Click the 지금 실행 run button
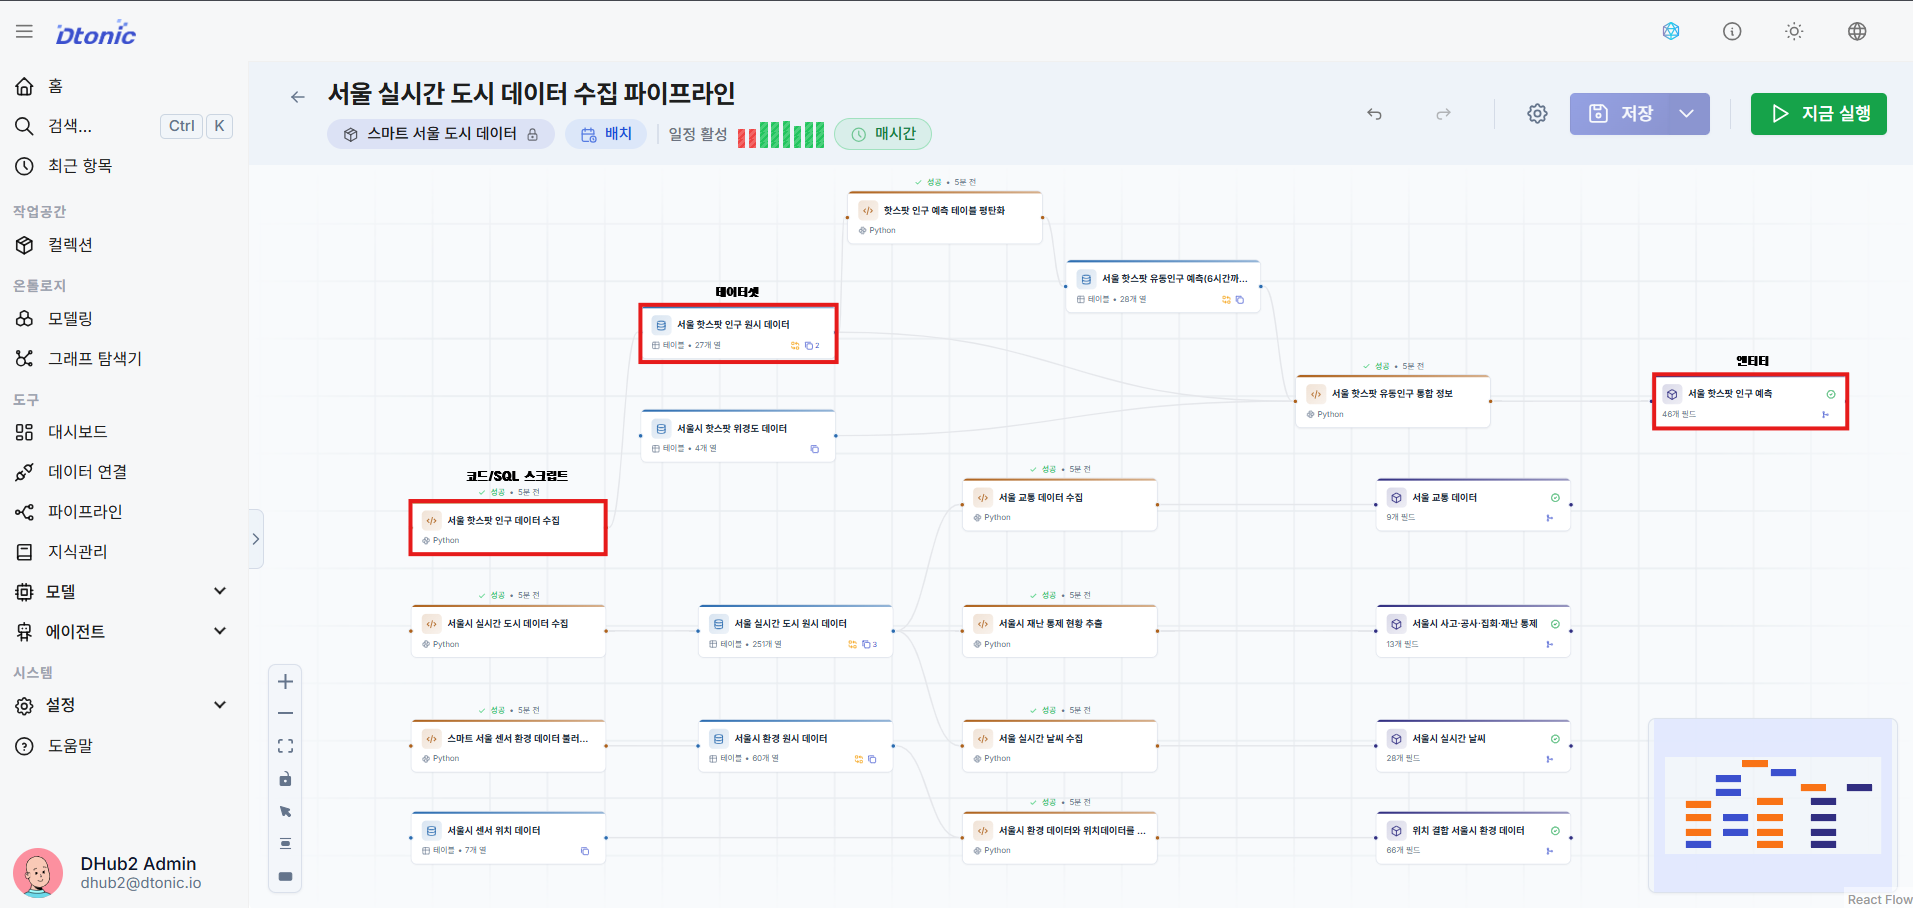Screen dimensions: 1913x908 (x=1819, y=114)
